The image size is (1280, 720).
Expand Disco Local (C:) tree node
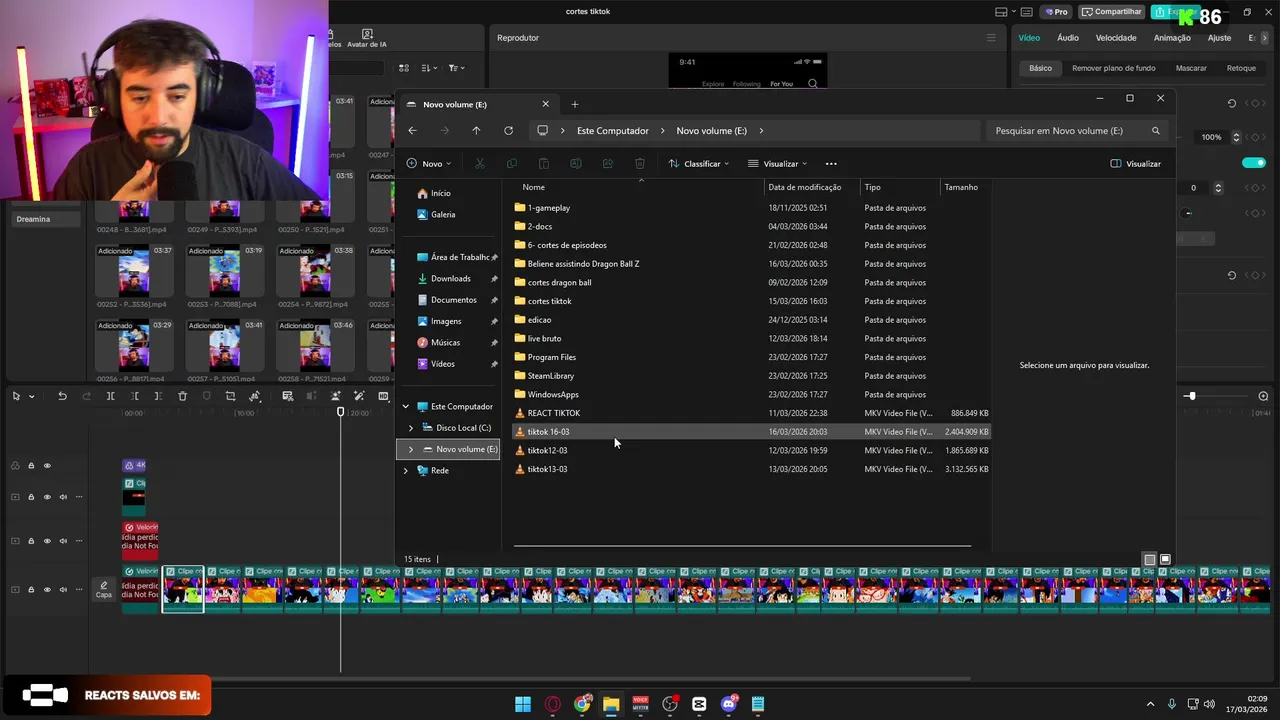[411, 428]
